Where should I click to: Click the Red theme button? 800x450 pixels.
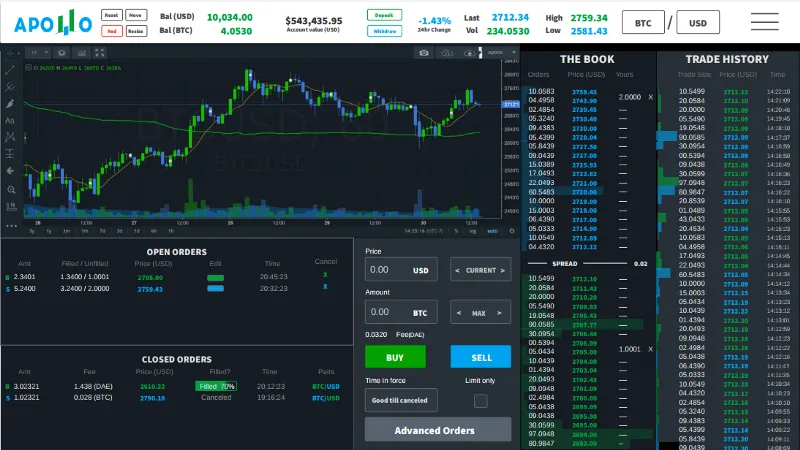pyautogui.click(x=112, y=31)
